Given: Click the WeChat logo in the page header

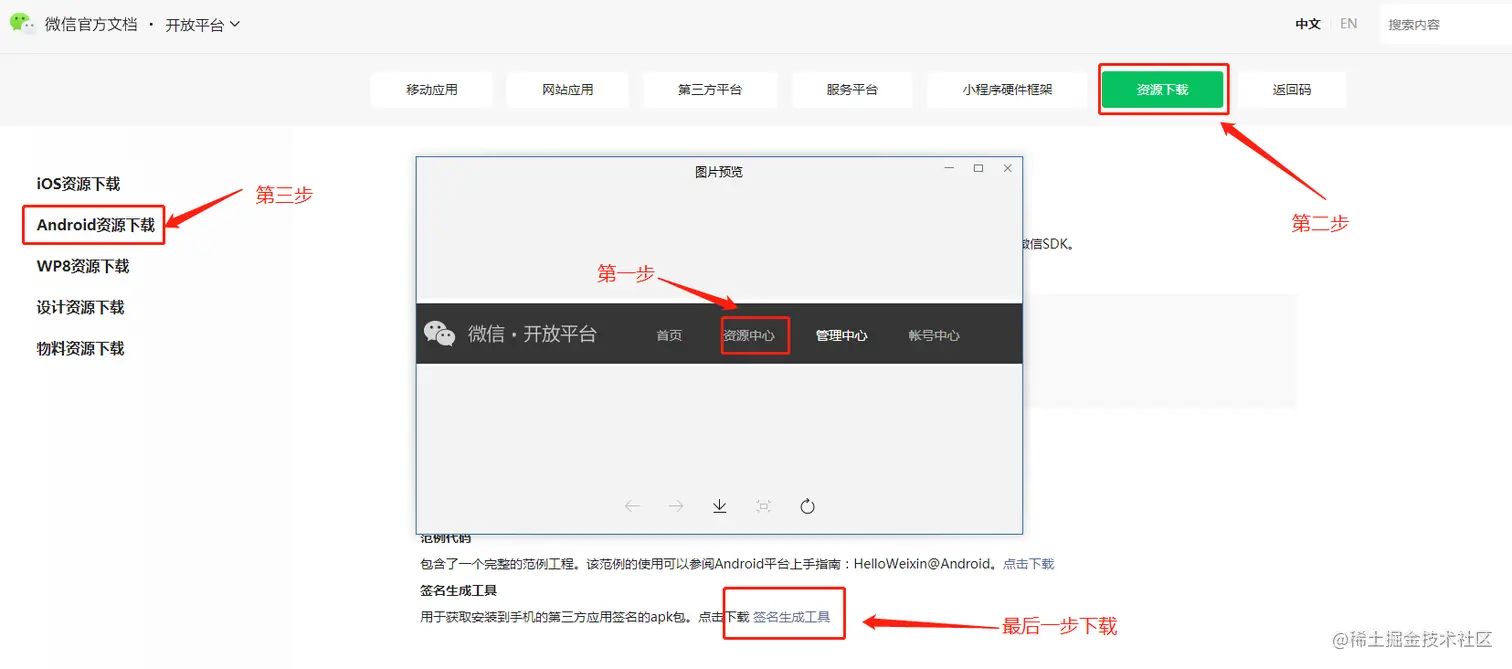Looking at the screenshot, I should pyautogui.click(x=23, y=23).
